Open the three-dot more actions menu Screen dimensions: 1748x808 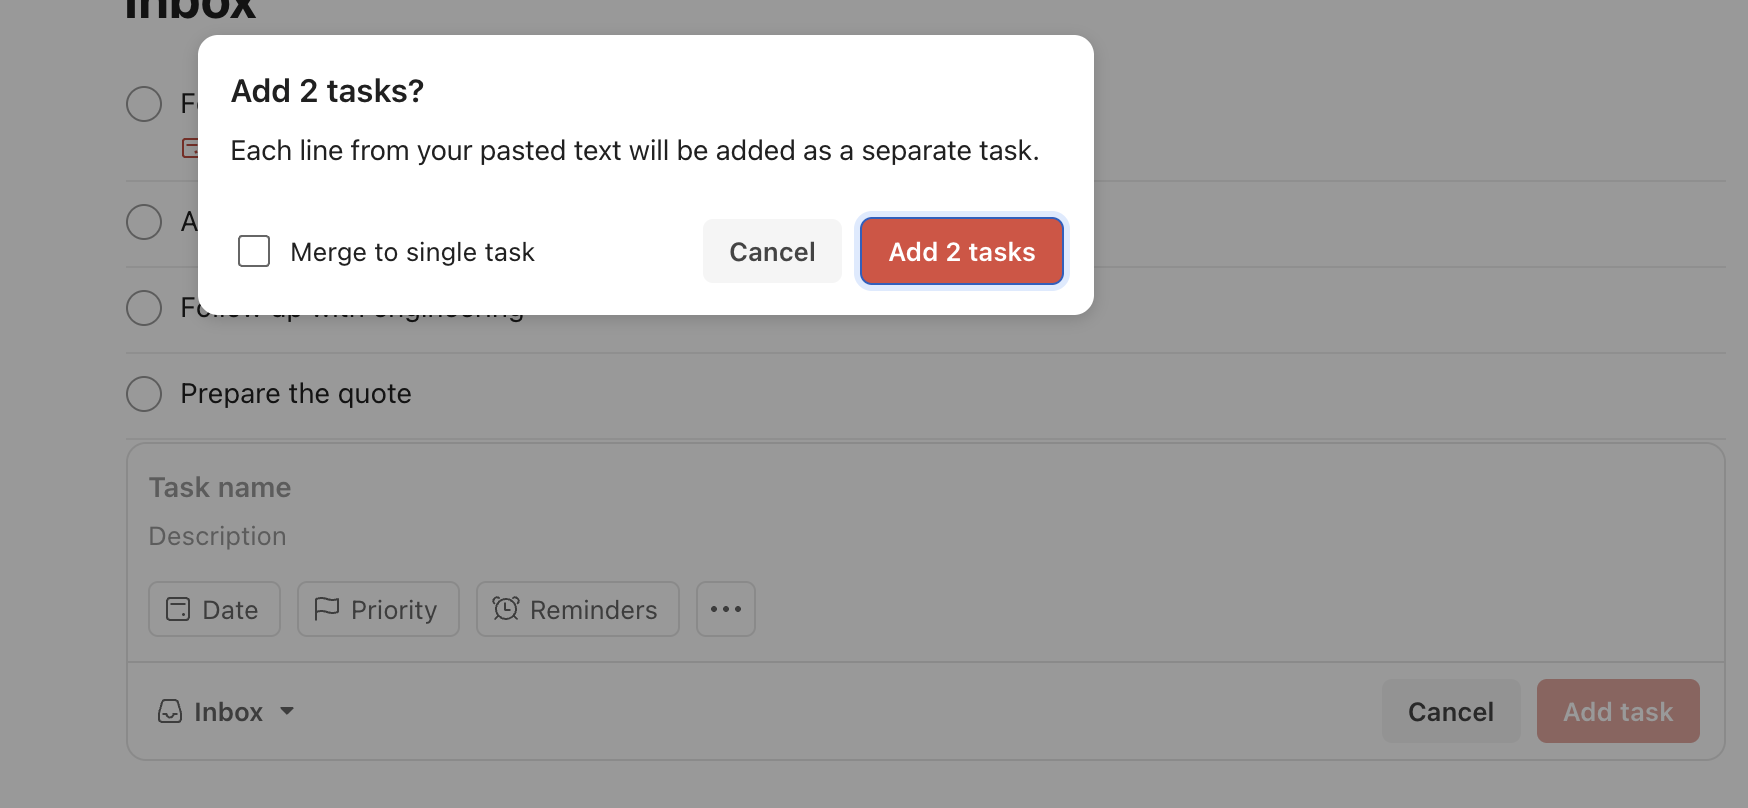(x=725, y=609)
